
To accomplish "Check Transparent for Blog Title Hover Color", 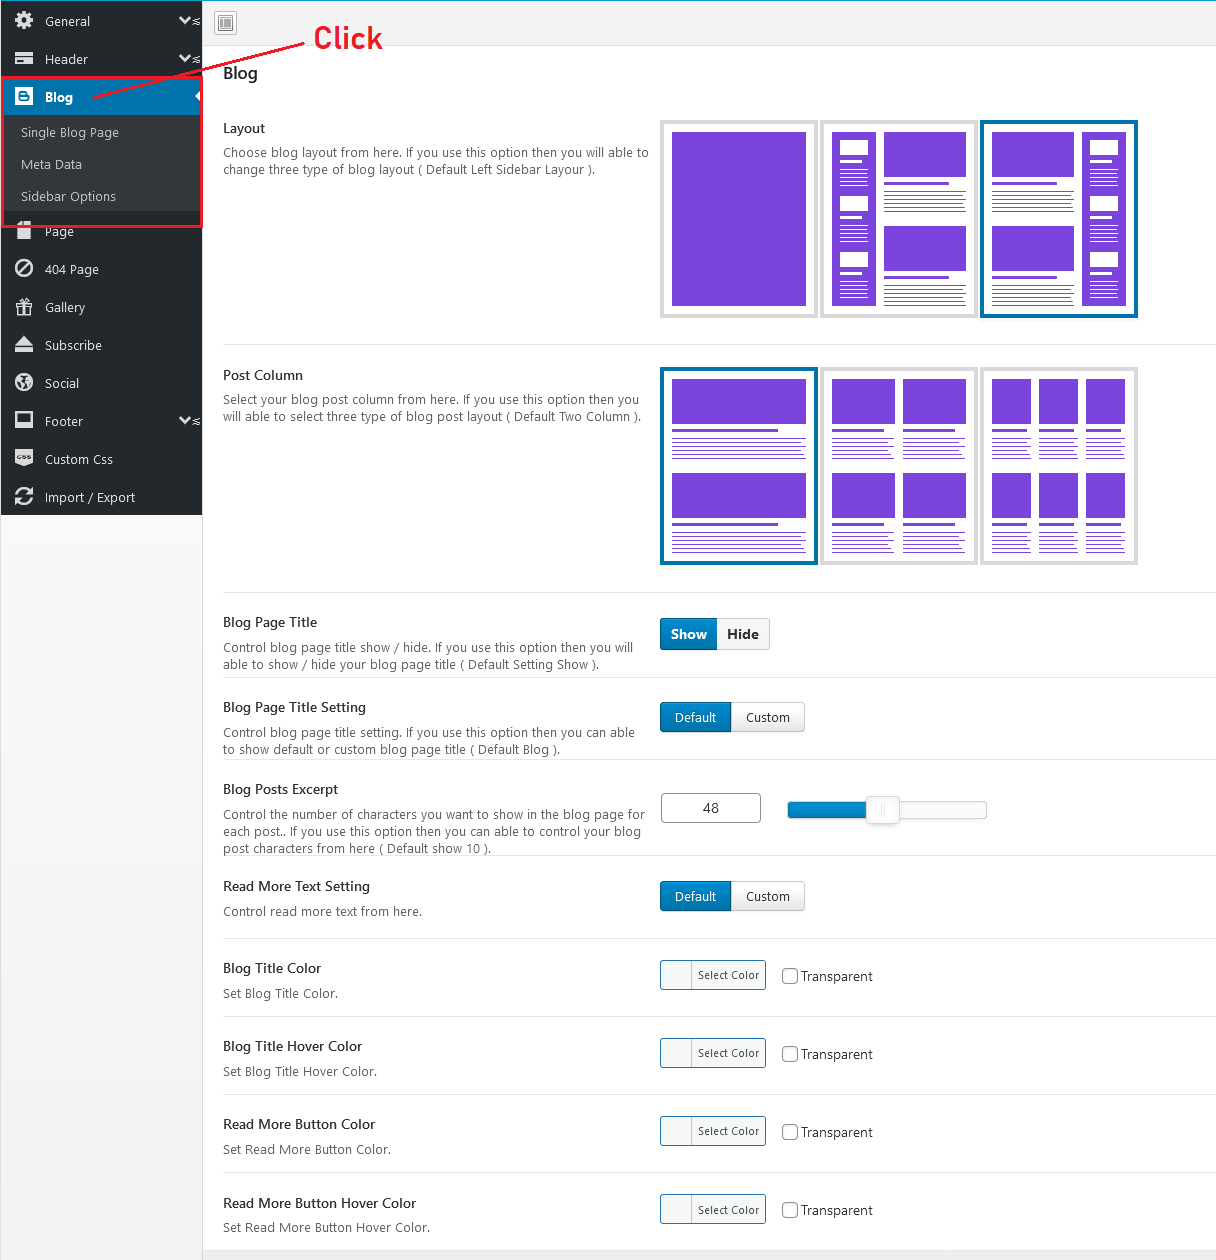I will coord(790,1054).
